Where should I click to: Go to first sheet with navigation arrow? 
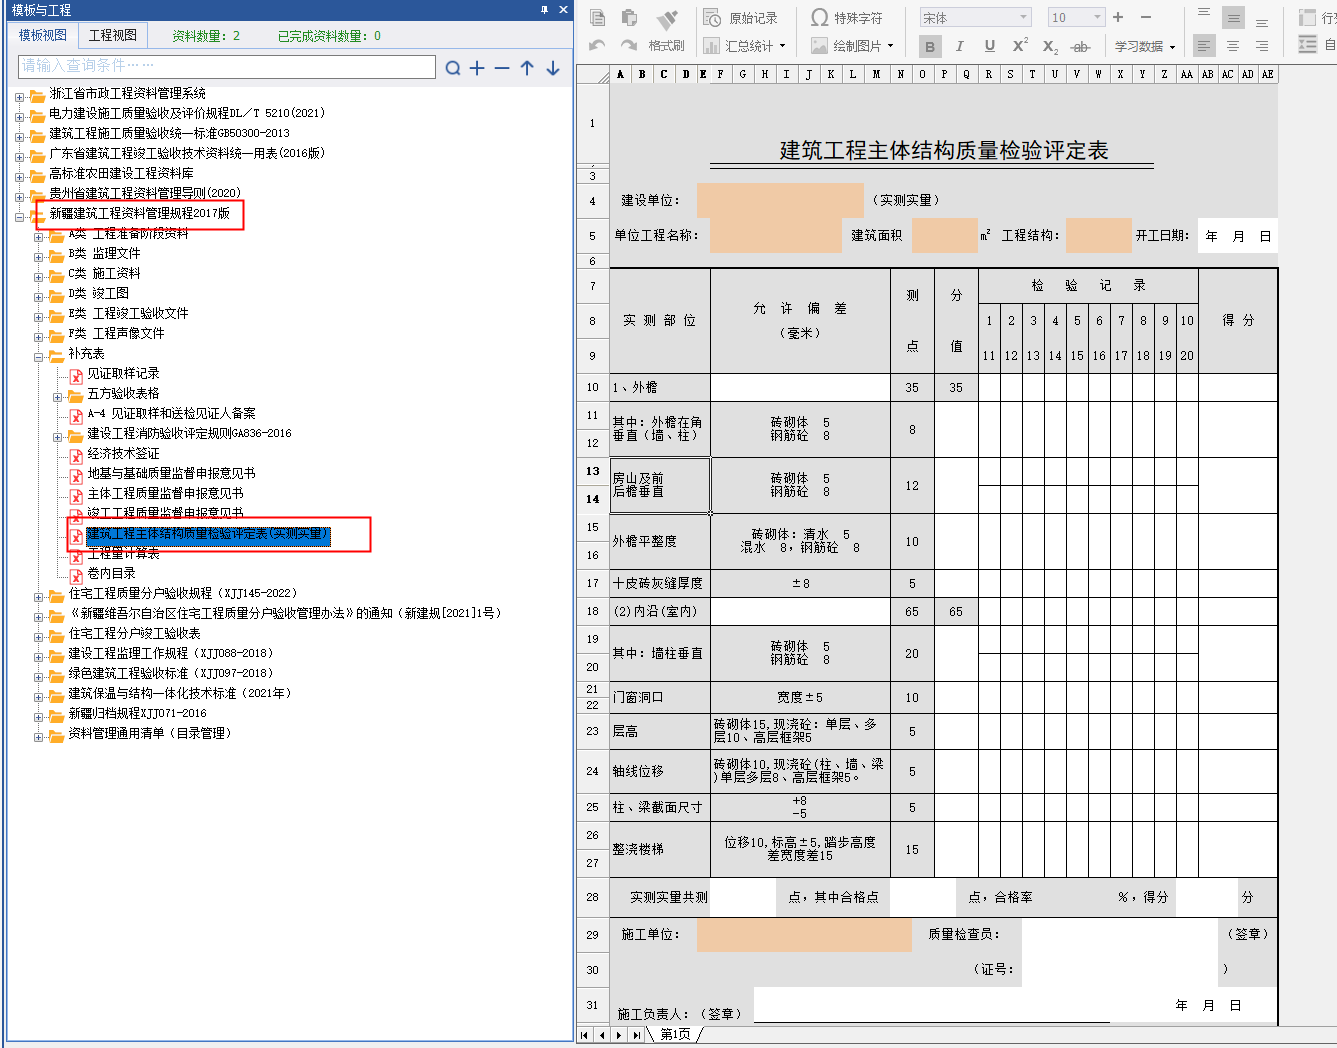point(584,1035)
